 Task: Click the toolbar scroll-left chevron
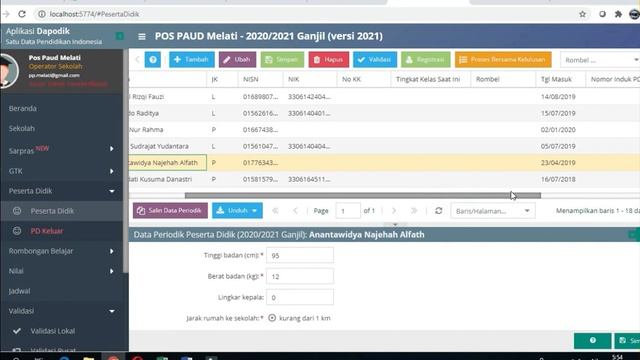137,60
